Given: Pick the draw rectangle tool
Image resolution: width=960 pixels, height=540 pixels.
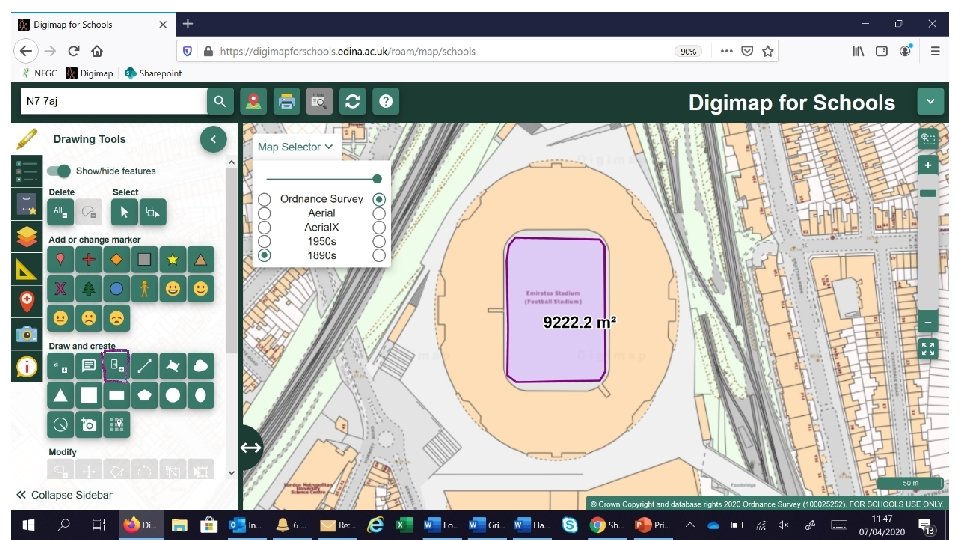Looking at the screenshot, I should coord(116,396).
